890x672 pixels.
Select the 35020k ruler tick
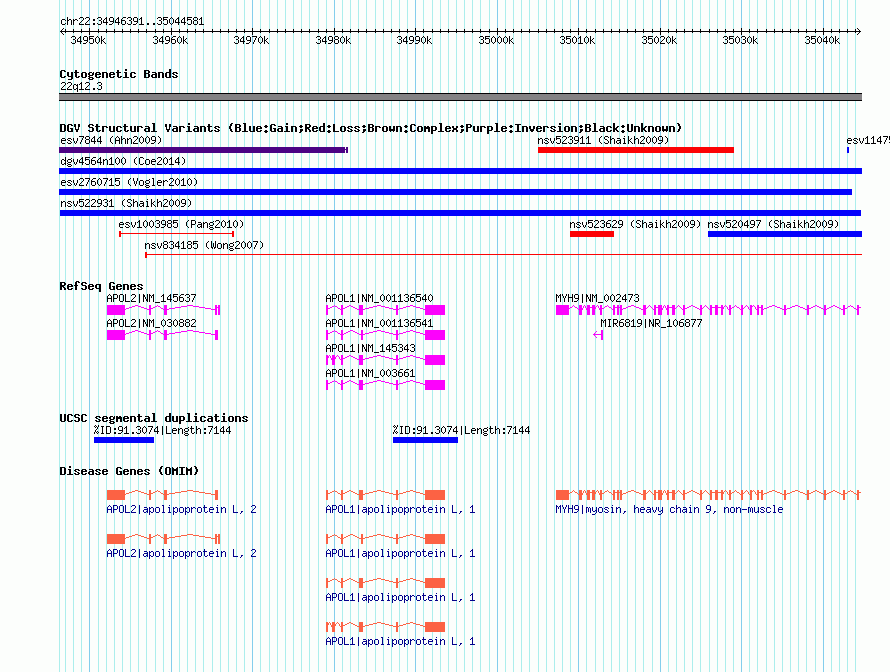pyautogui.click(x=659, y=40)
